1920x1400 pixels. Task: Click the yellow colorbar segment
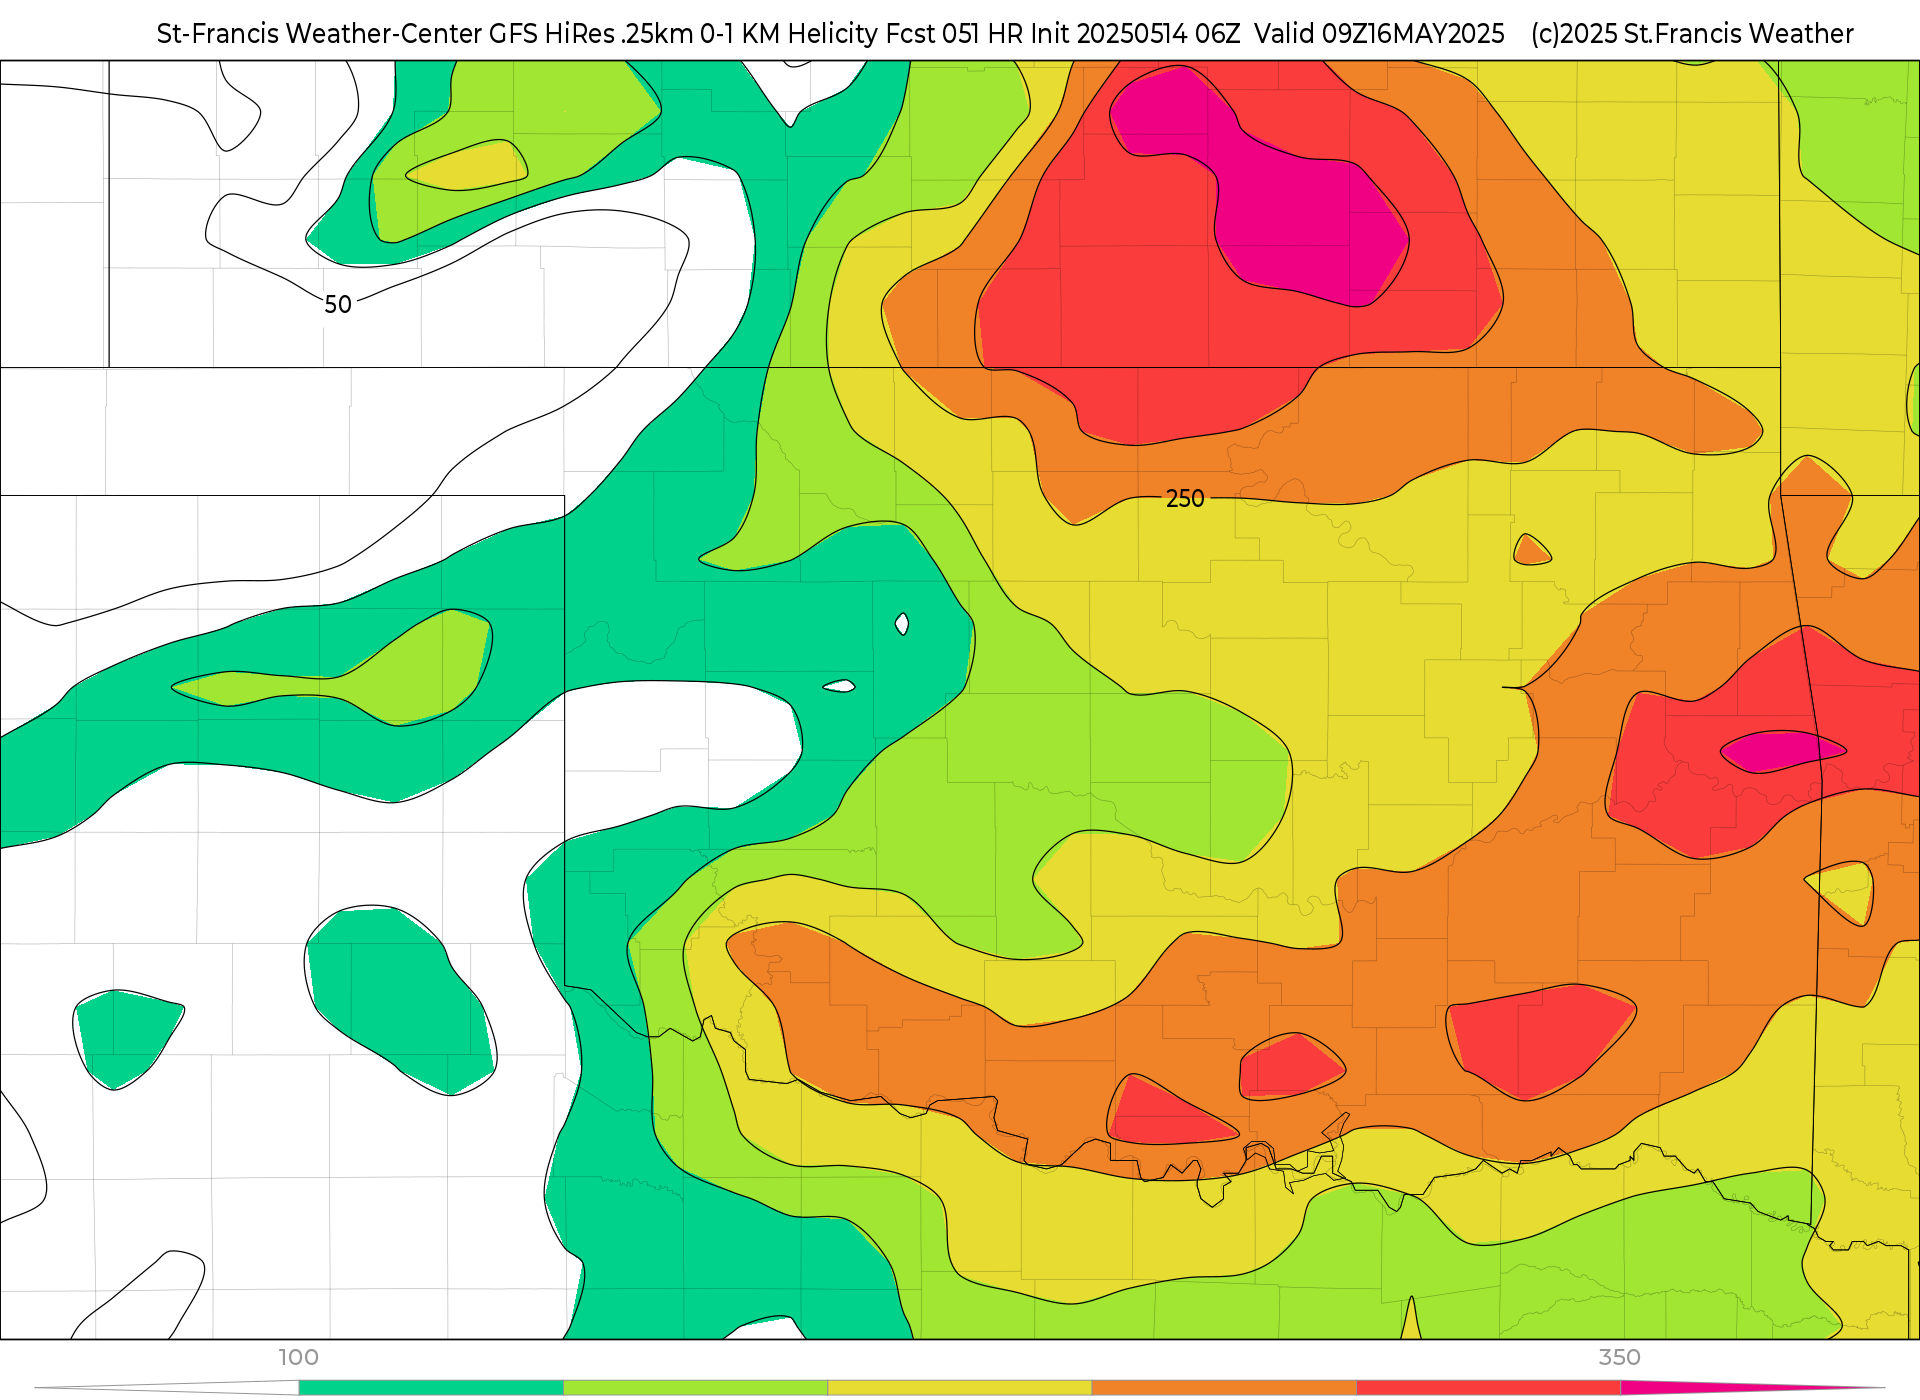click(960, 1388)
